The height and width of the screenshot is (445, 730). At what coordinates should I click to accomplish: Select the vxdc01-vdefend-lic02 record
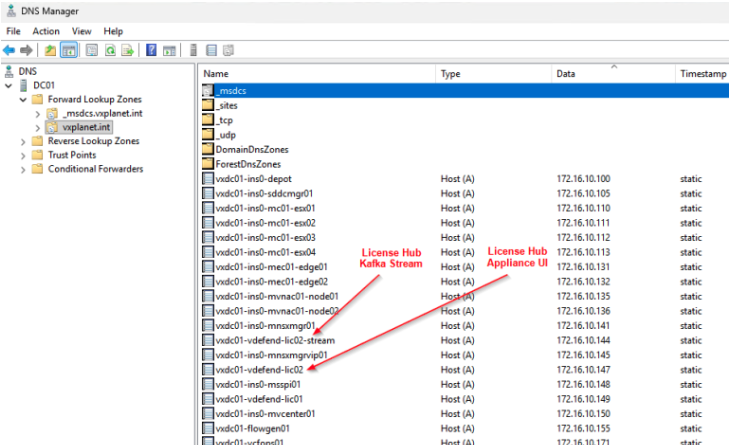tap(259, 370)
